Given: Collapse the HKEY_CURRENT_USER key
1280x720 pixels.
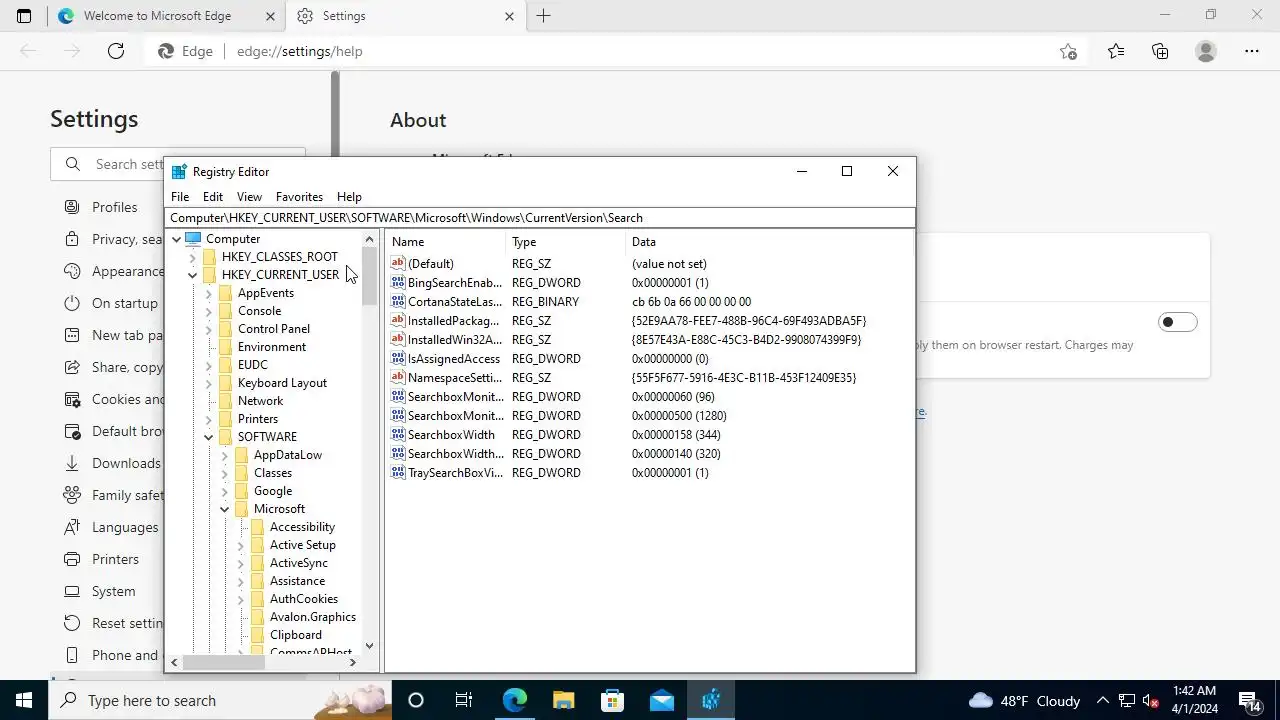Looking at the screenshot, I should pyautogui.click(x=193, y=275).
